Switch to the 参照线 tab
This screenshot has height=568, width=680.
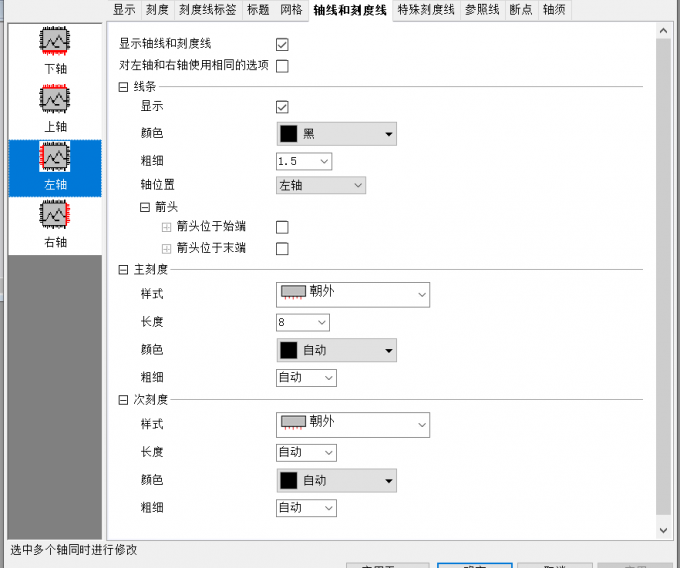482,10
